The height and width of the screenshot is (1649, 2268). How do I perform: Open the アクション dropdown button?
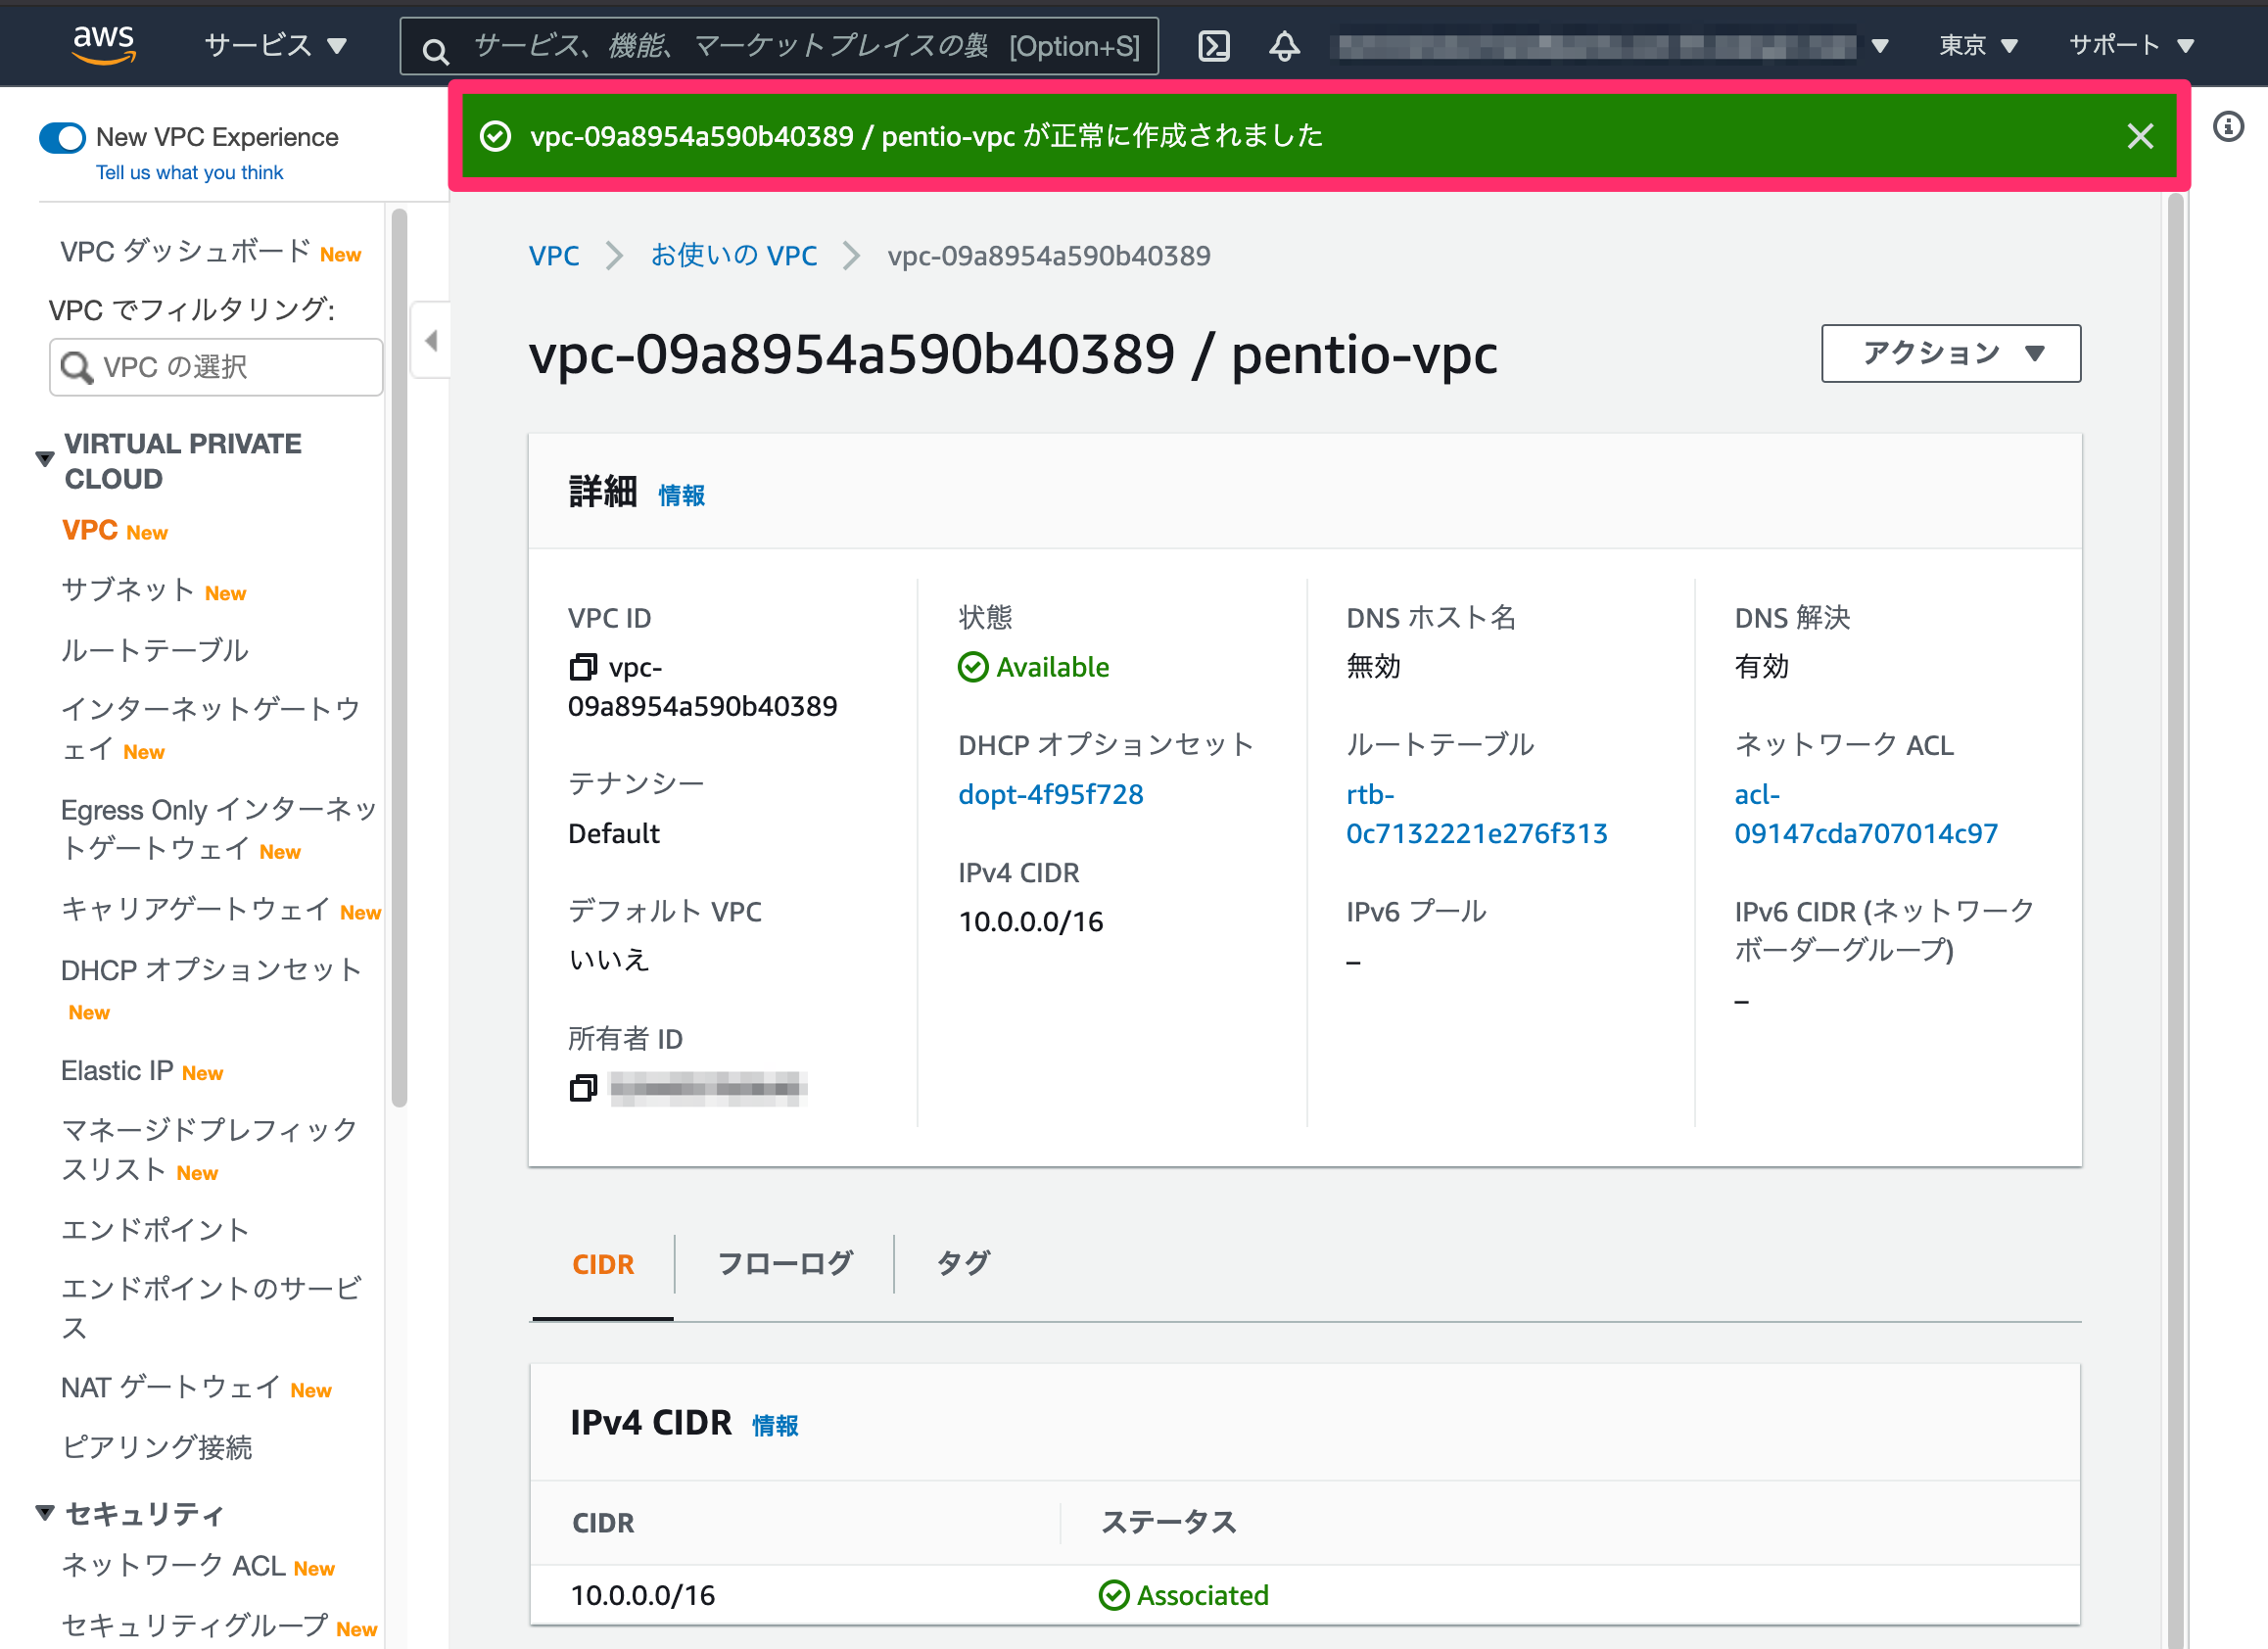pyautogui.click(x=1951, y=353)
